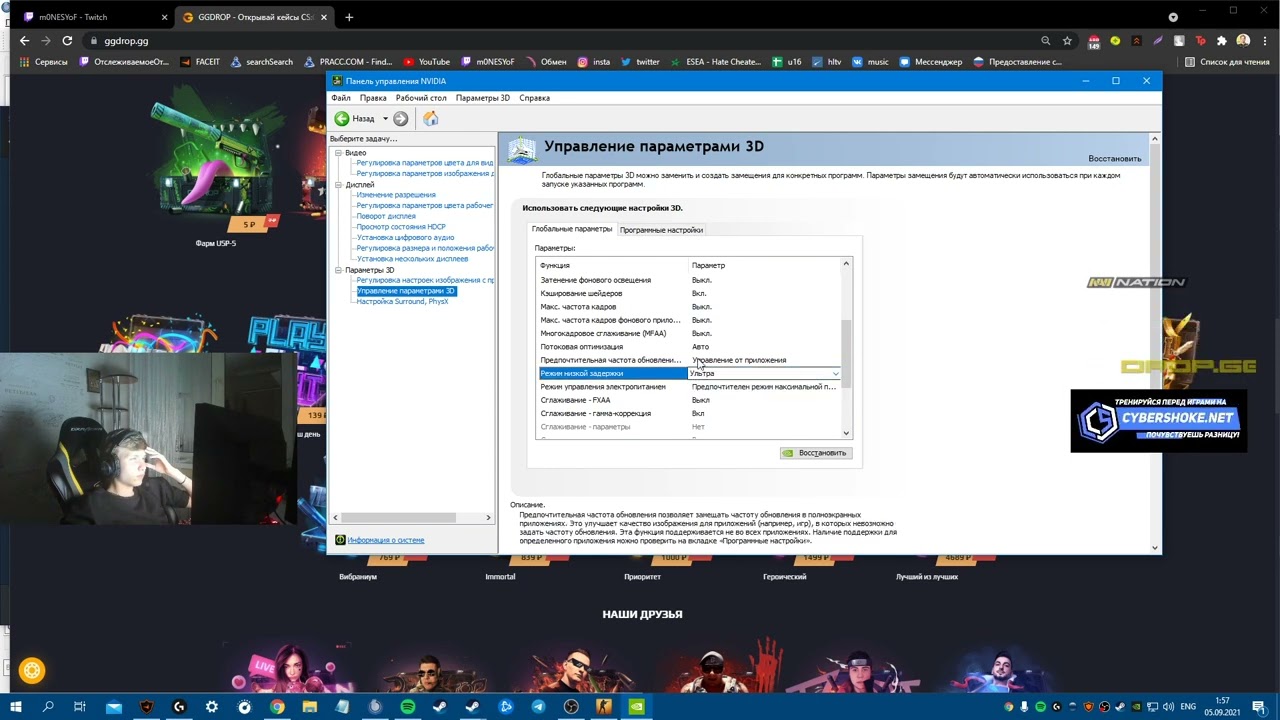The height and width of the screenshot is (720, 1280).
Task: Open the Home icon in NVIDIA toolbar
Action: [431, 118]
